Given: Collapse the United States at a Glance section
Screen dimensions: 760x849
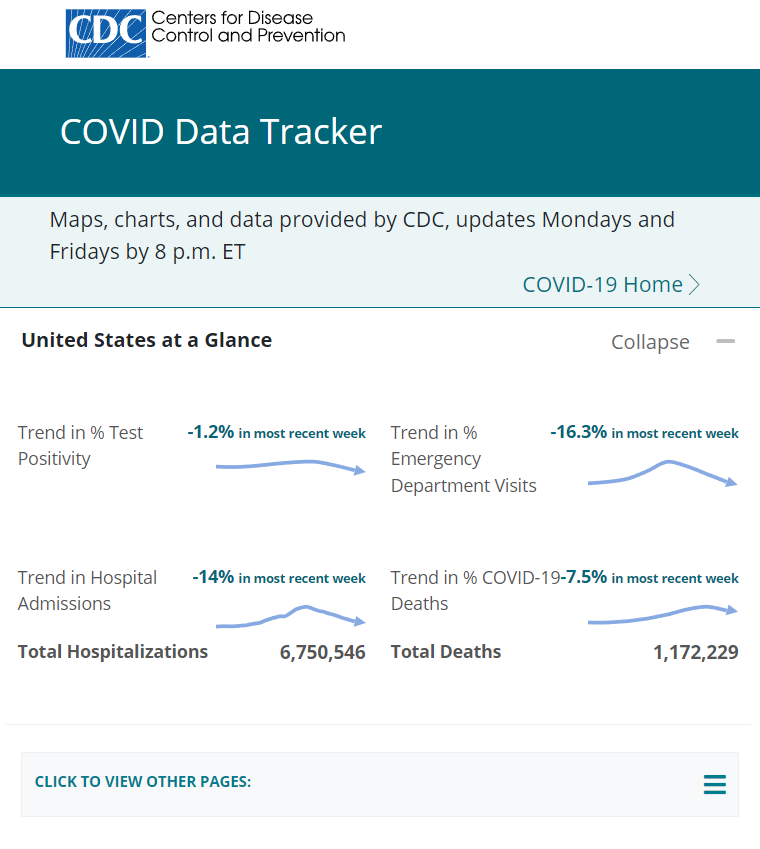Looking at the screenshot, I should [x=650, y=341].
